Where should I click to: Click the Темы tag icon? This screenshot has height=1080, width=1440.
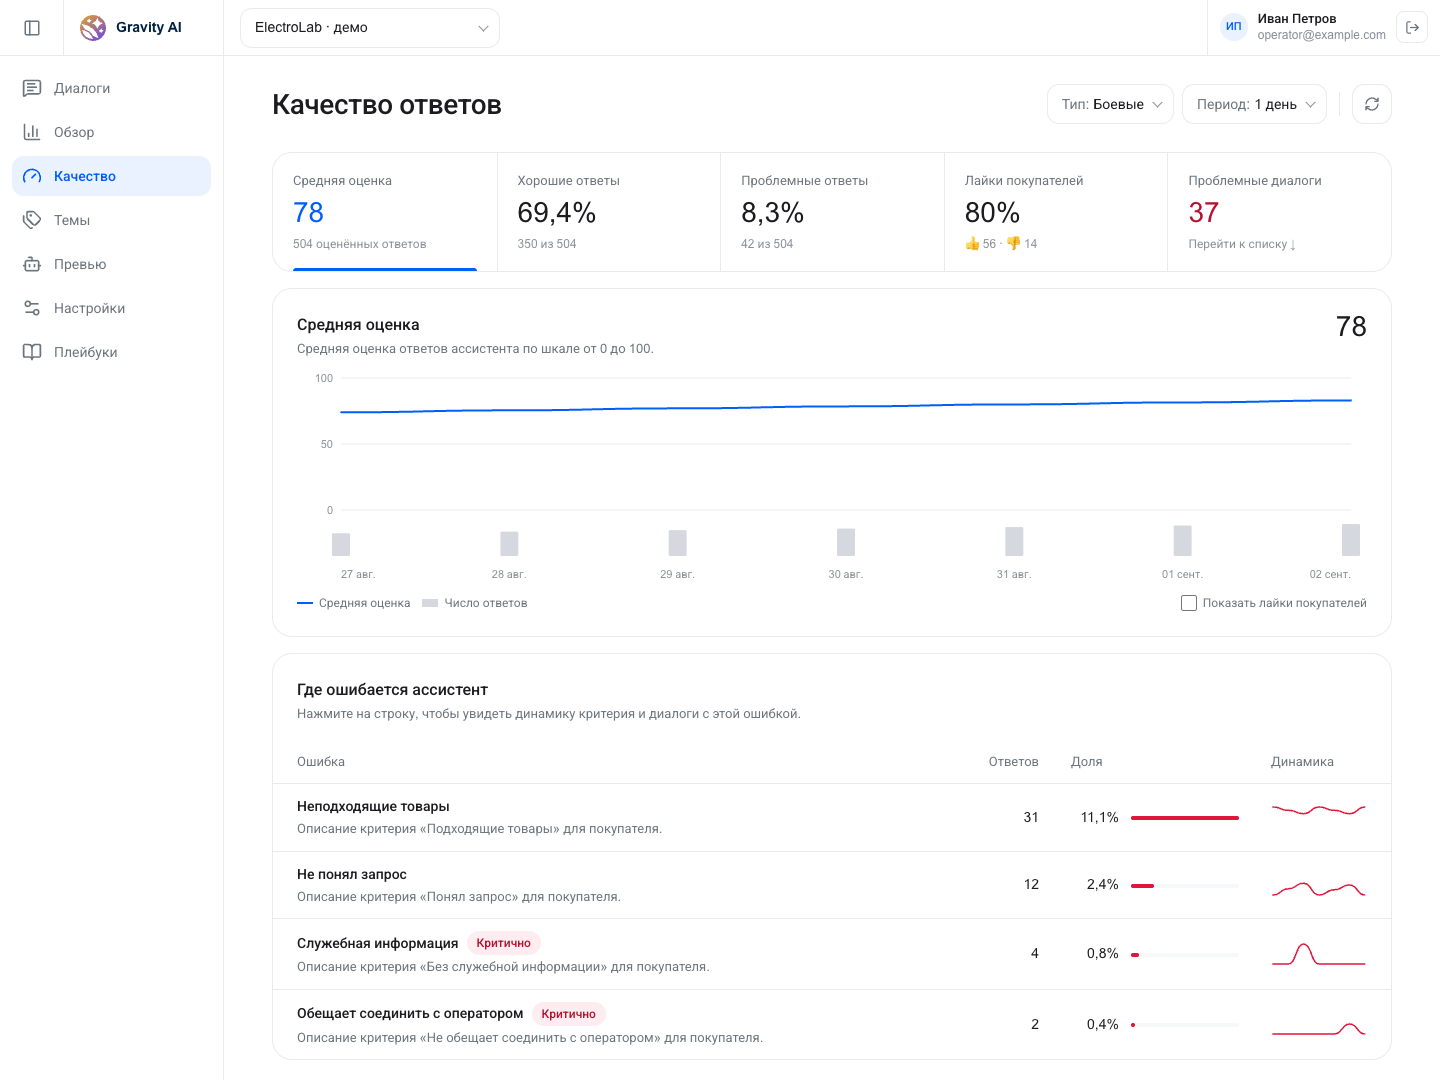pyautogui.click(x=32, y=220)
